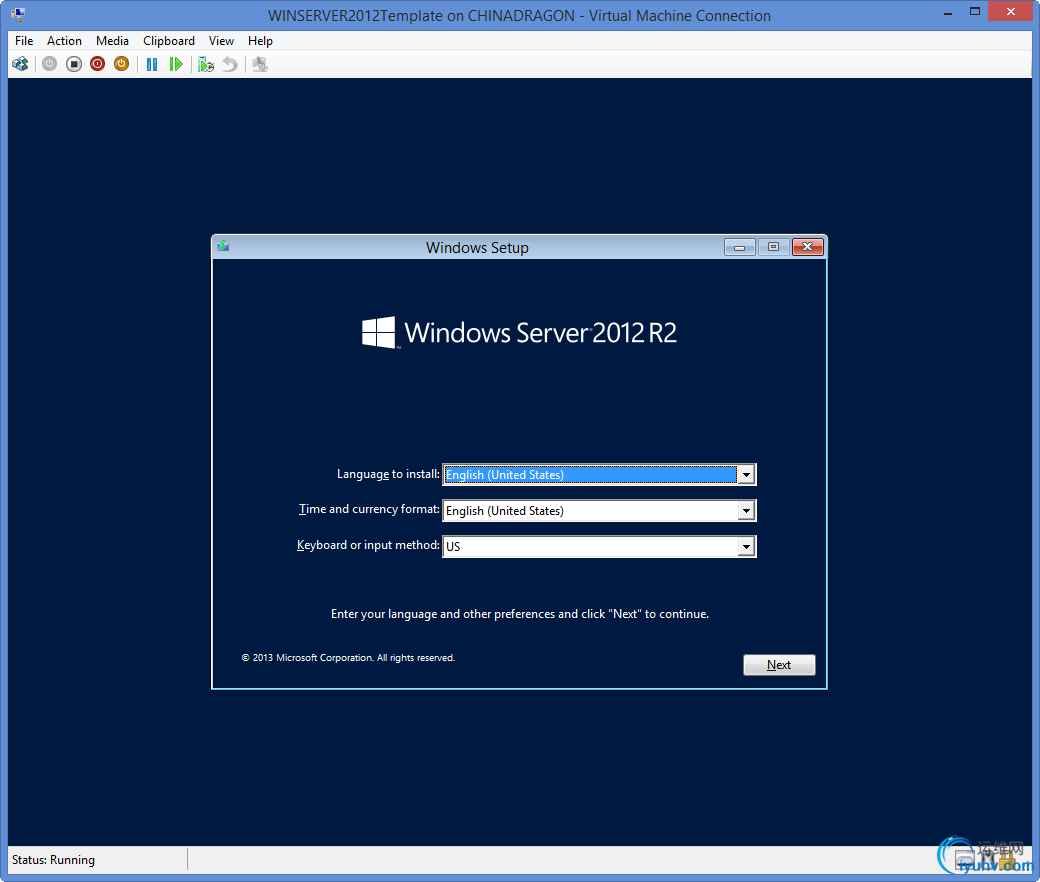Expand the Time and currency format dropdown arrow

746,511
